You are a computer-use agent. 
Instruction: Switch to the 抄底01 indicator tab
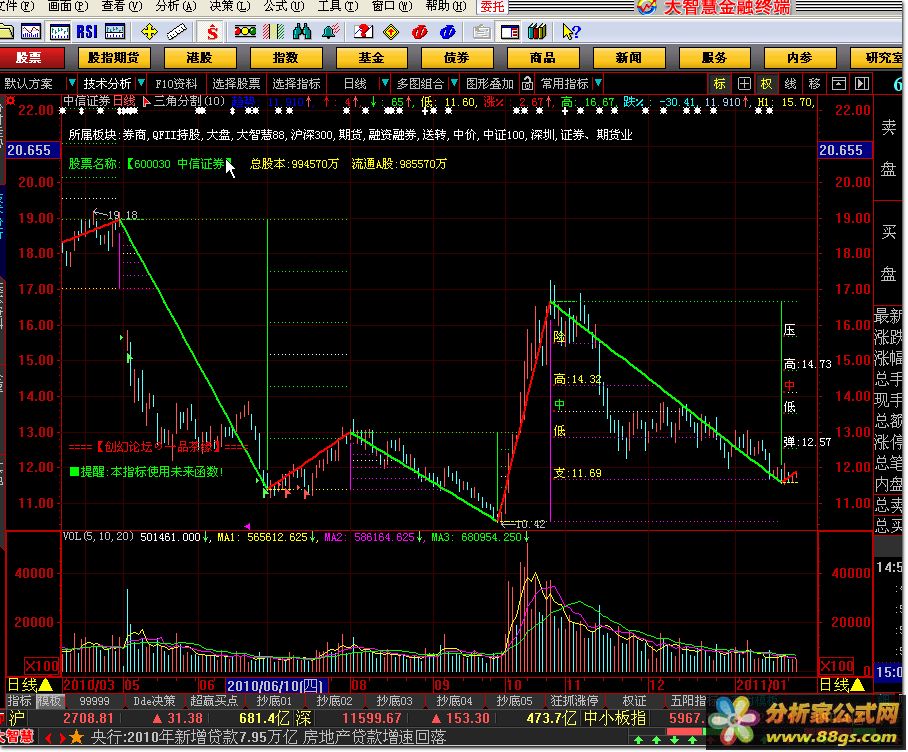[x=274, y=701]
